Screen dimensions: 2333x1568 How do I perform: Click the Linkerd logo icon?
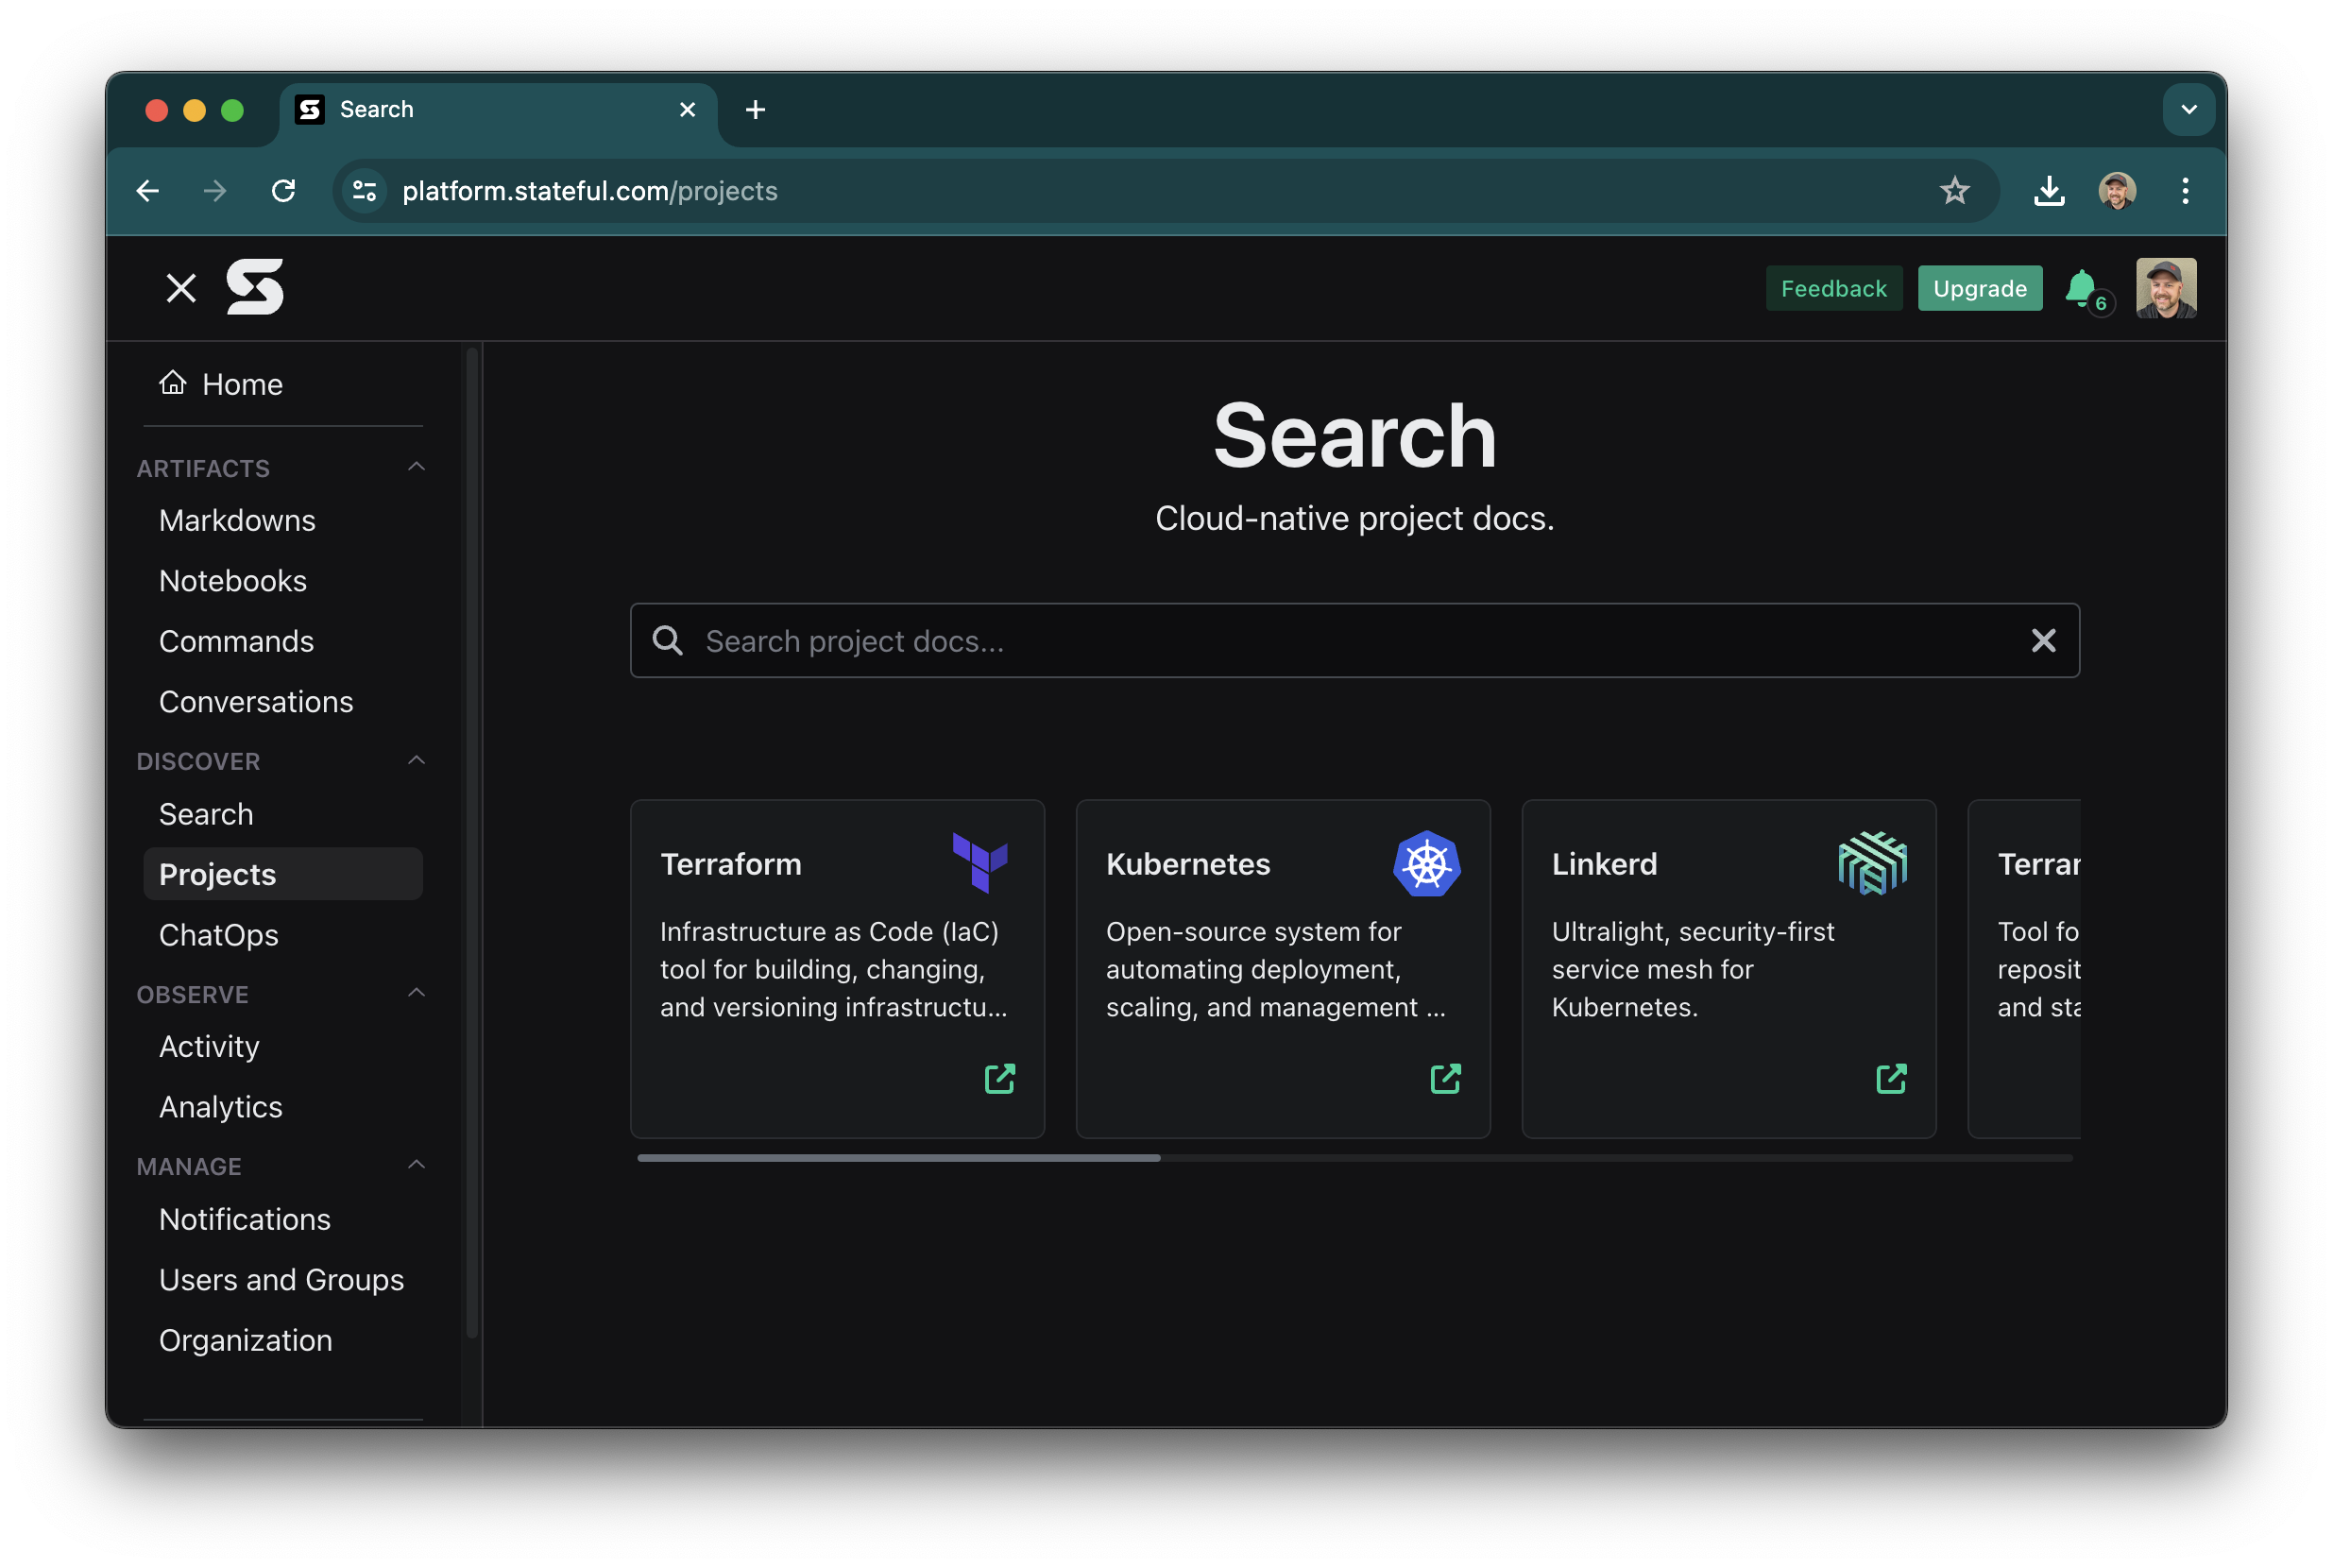1872,863
